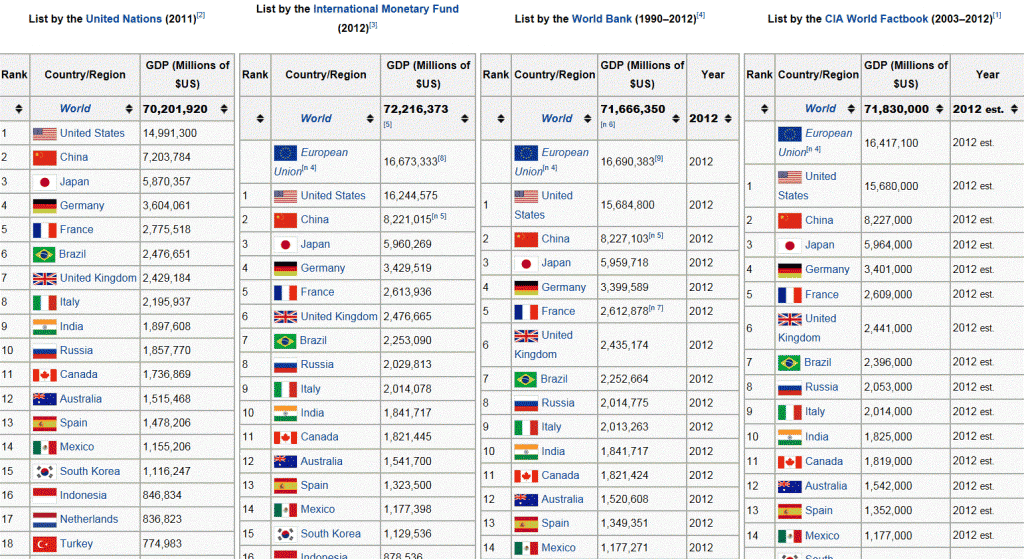This screenshot has width=1024, height=559.
Task: Select CIA world GDP 71,830,000
Action: tap(897, 109)
